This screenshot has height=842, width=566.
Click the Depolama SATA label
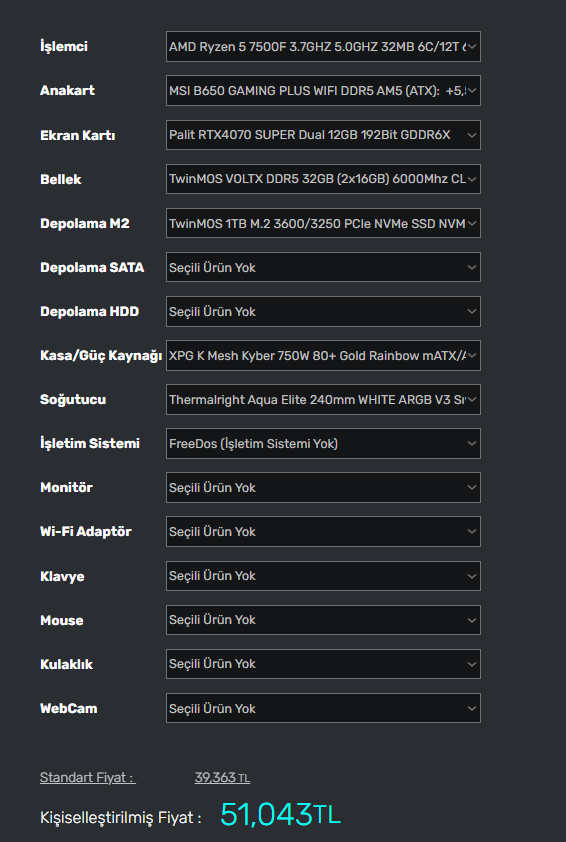pyautogui.click(x=92, y=267)
